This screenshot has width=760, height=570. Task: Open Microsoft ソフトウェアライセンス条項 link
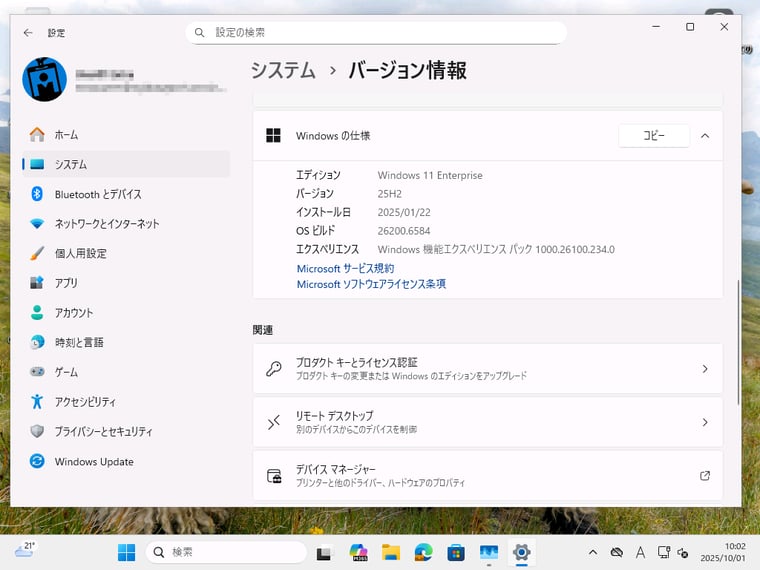(371, 285)
